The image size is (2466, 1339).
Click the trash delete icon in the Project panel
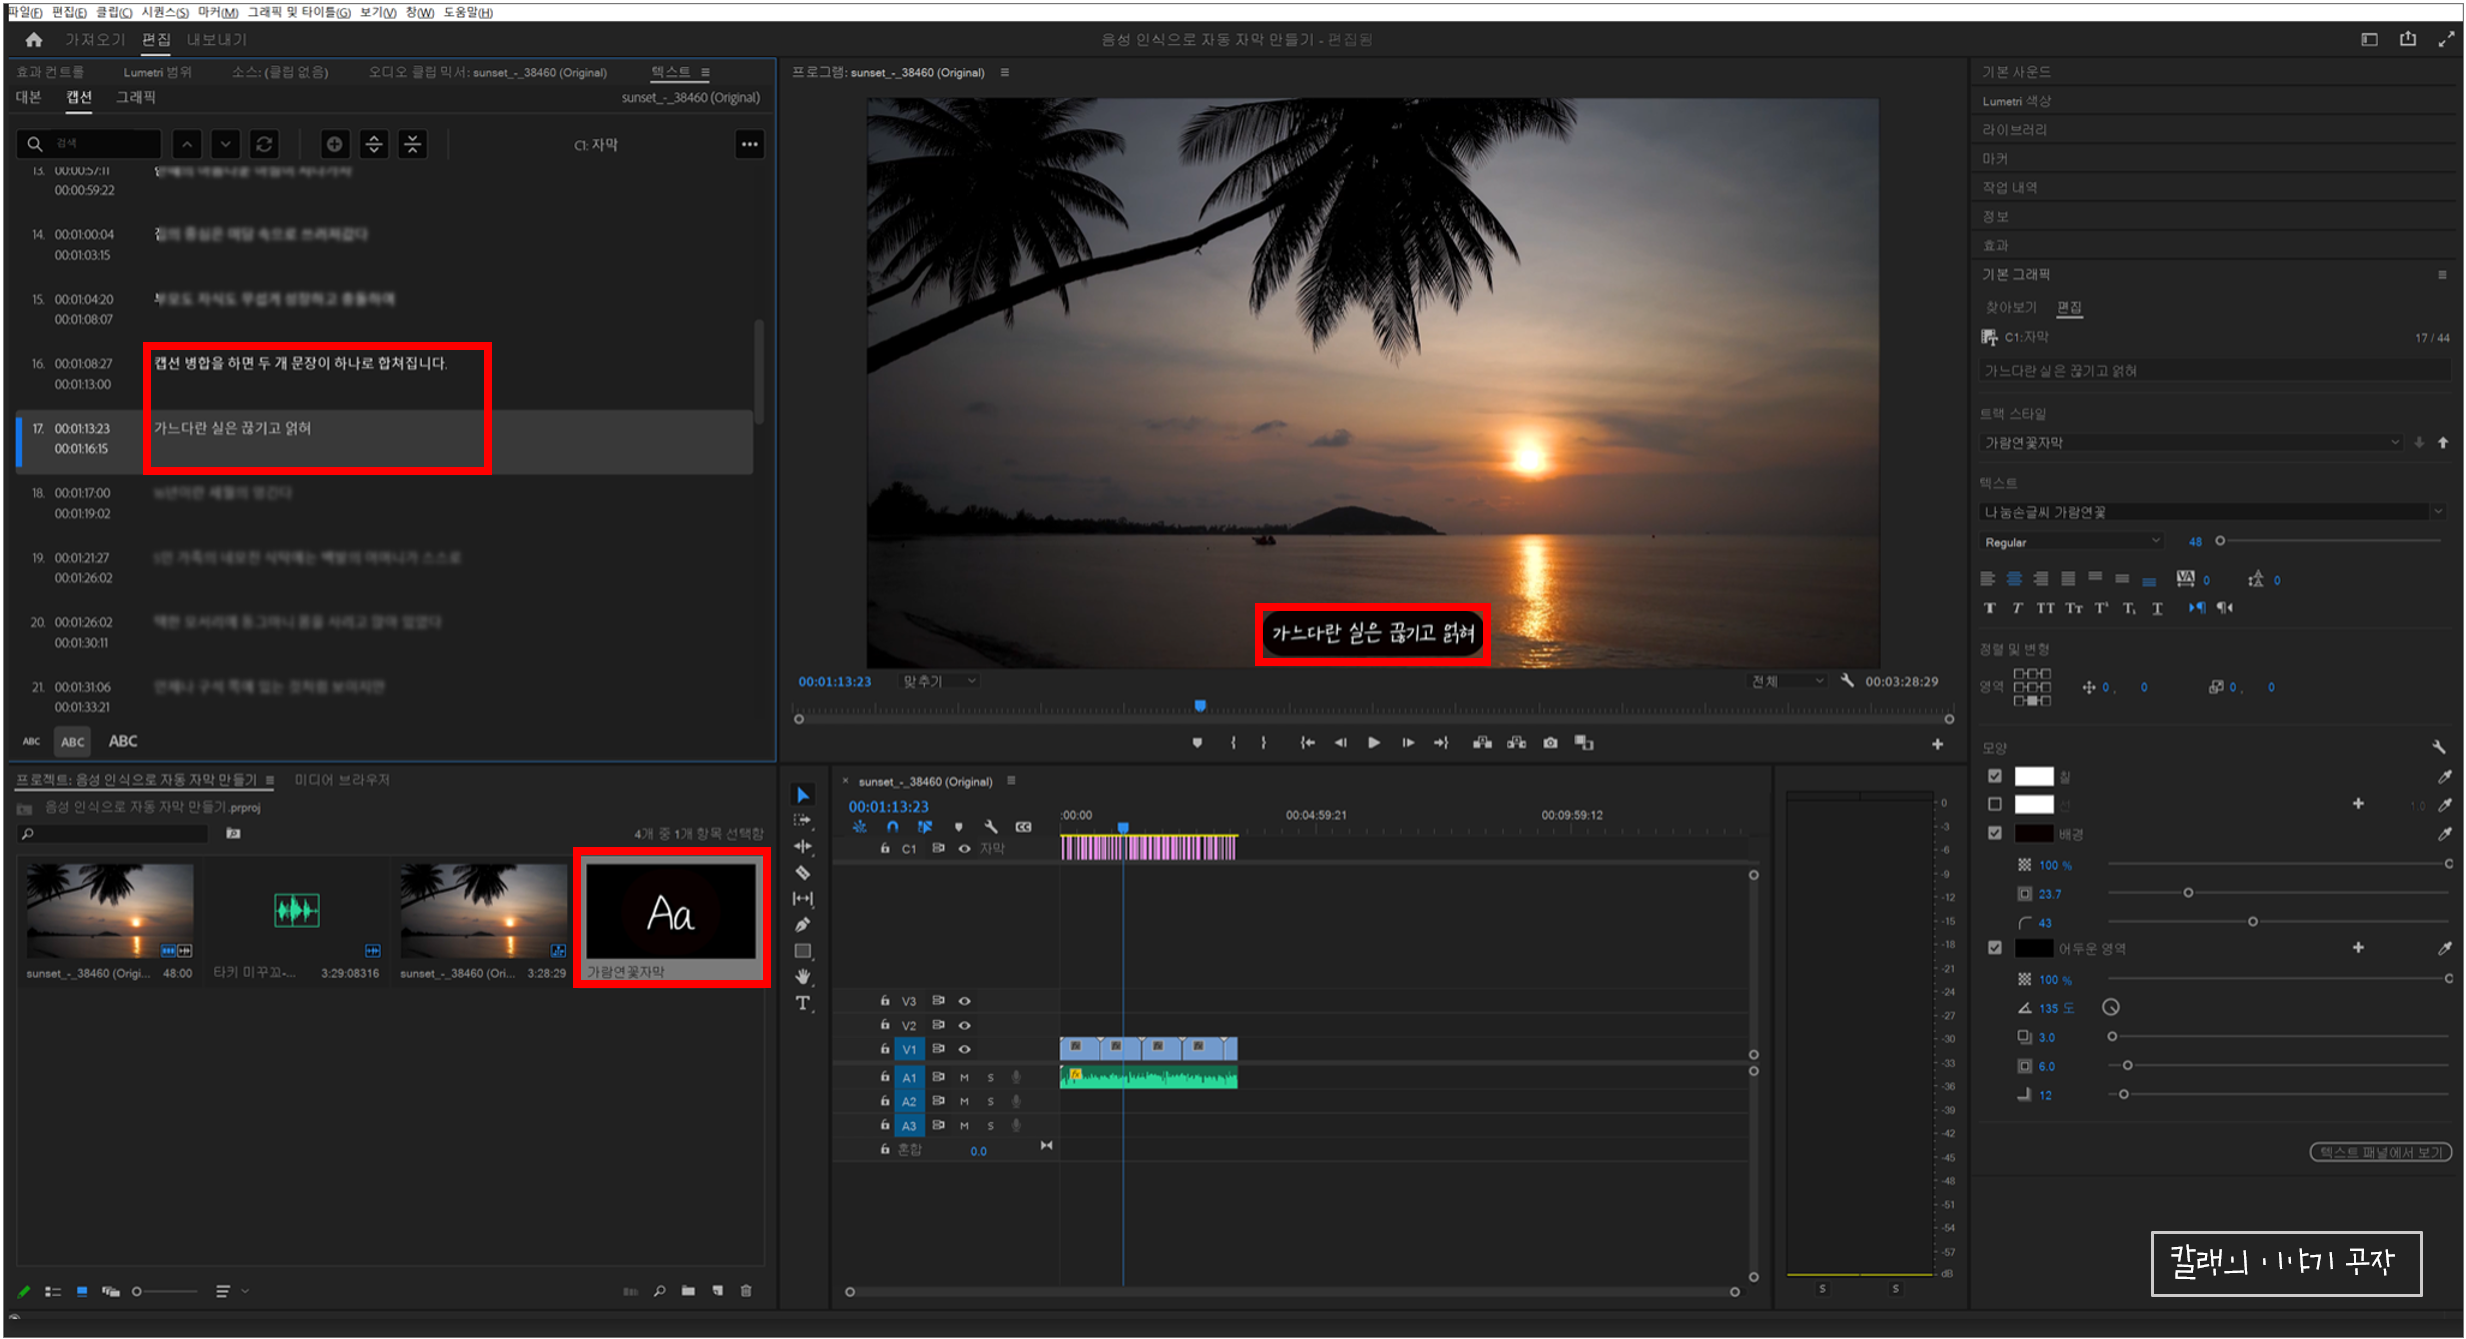[x=746, y=1291]
